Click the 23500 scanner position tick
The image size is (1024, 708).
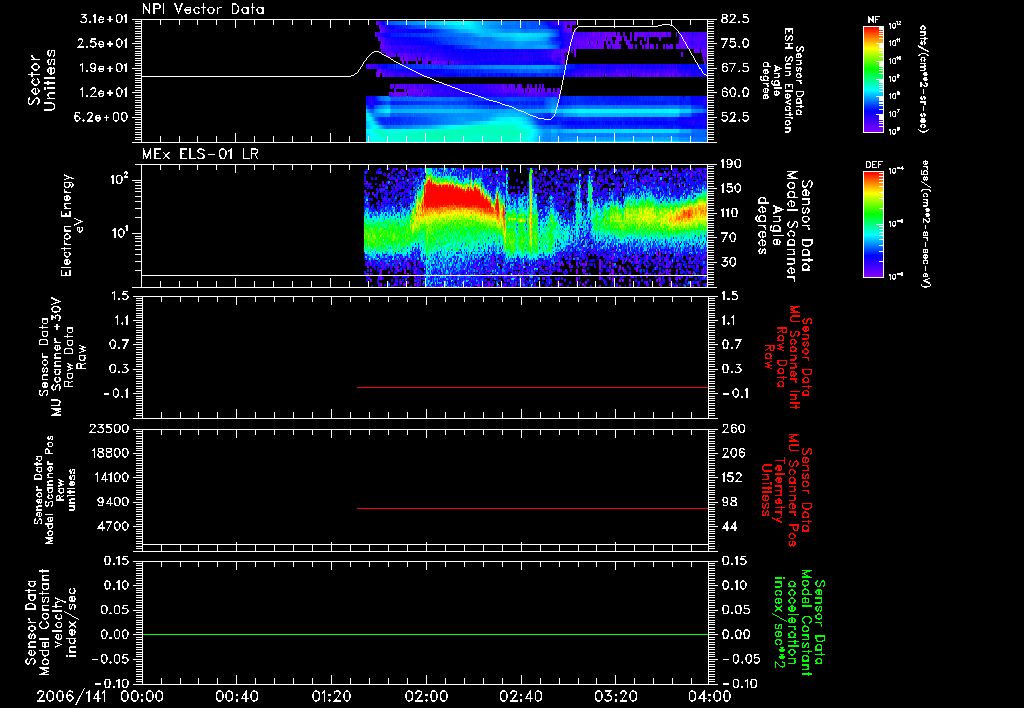click(x=109, y=428)
